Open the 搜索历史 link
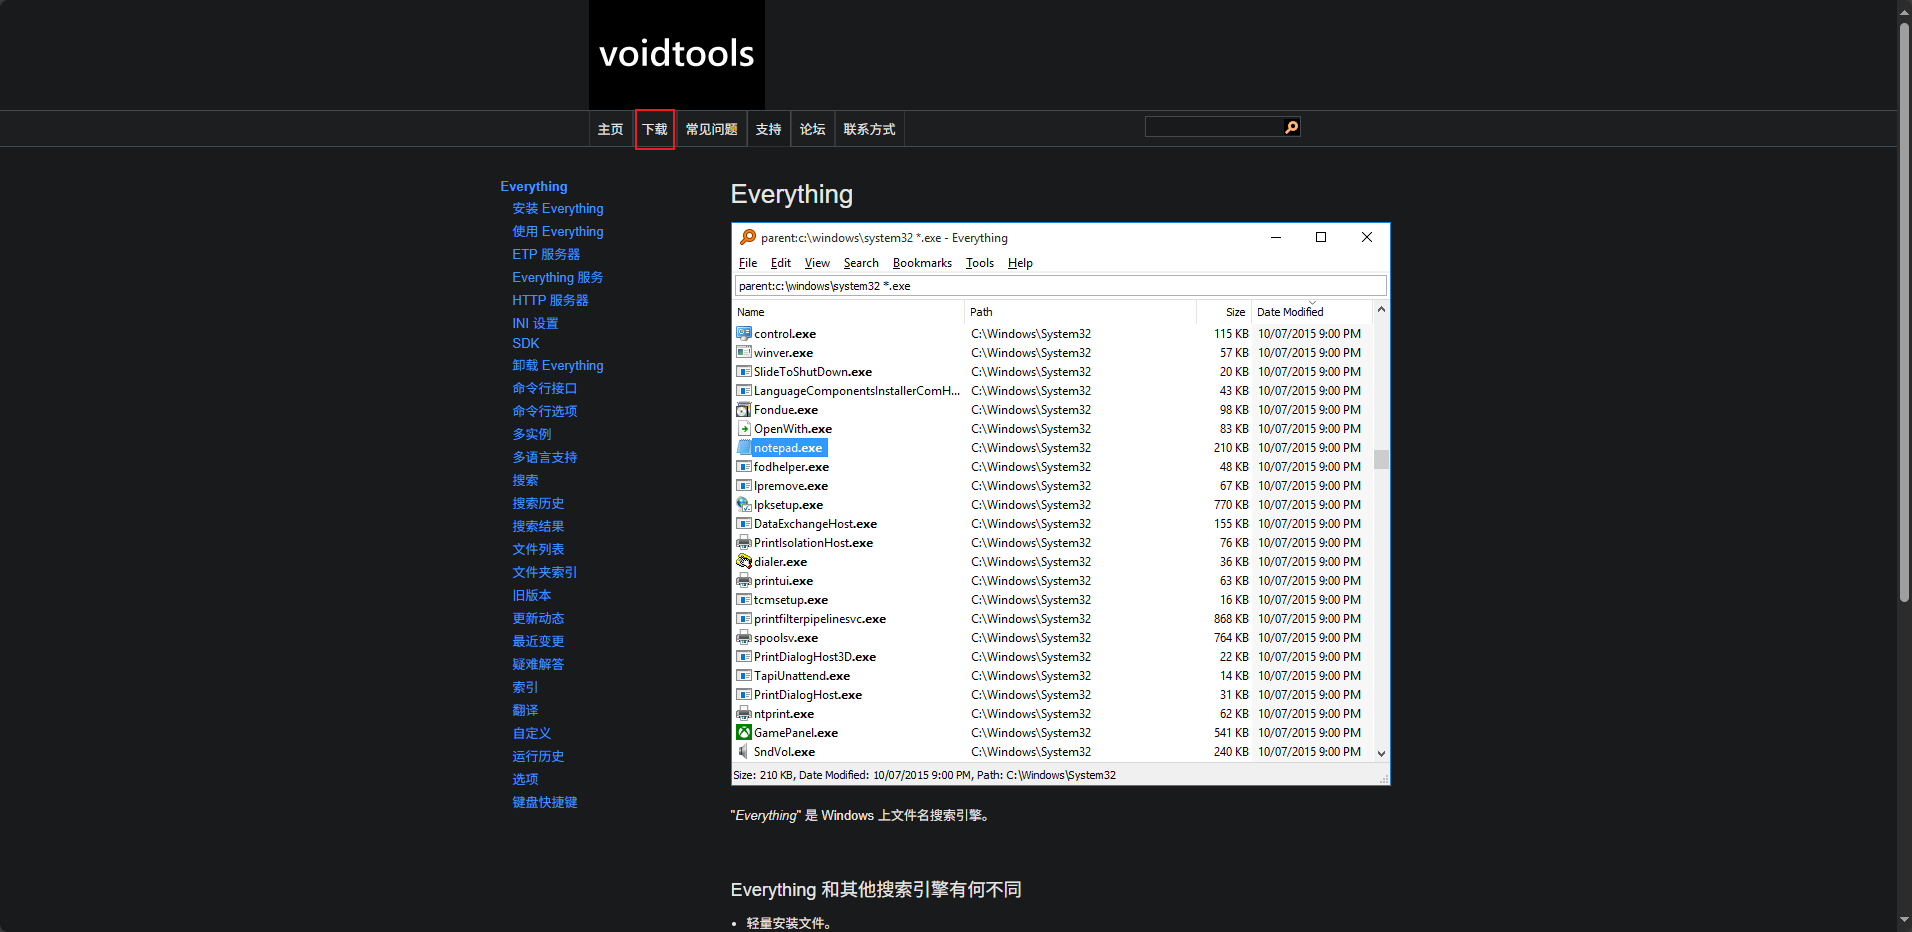 pyautogui.click(x=538, y=503)
